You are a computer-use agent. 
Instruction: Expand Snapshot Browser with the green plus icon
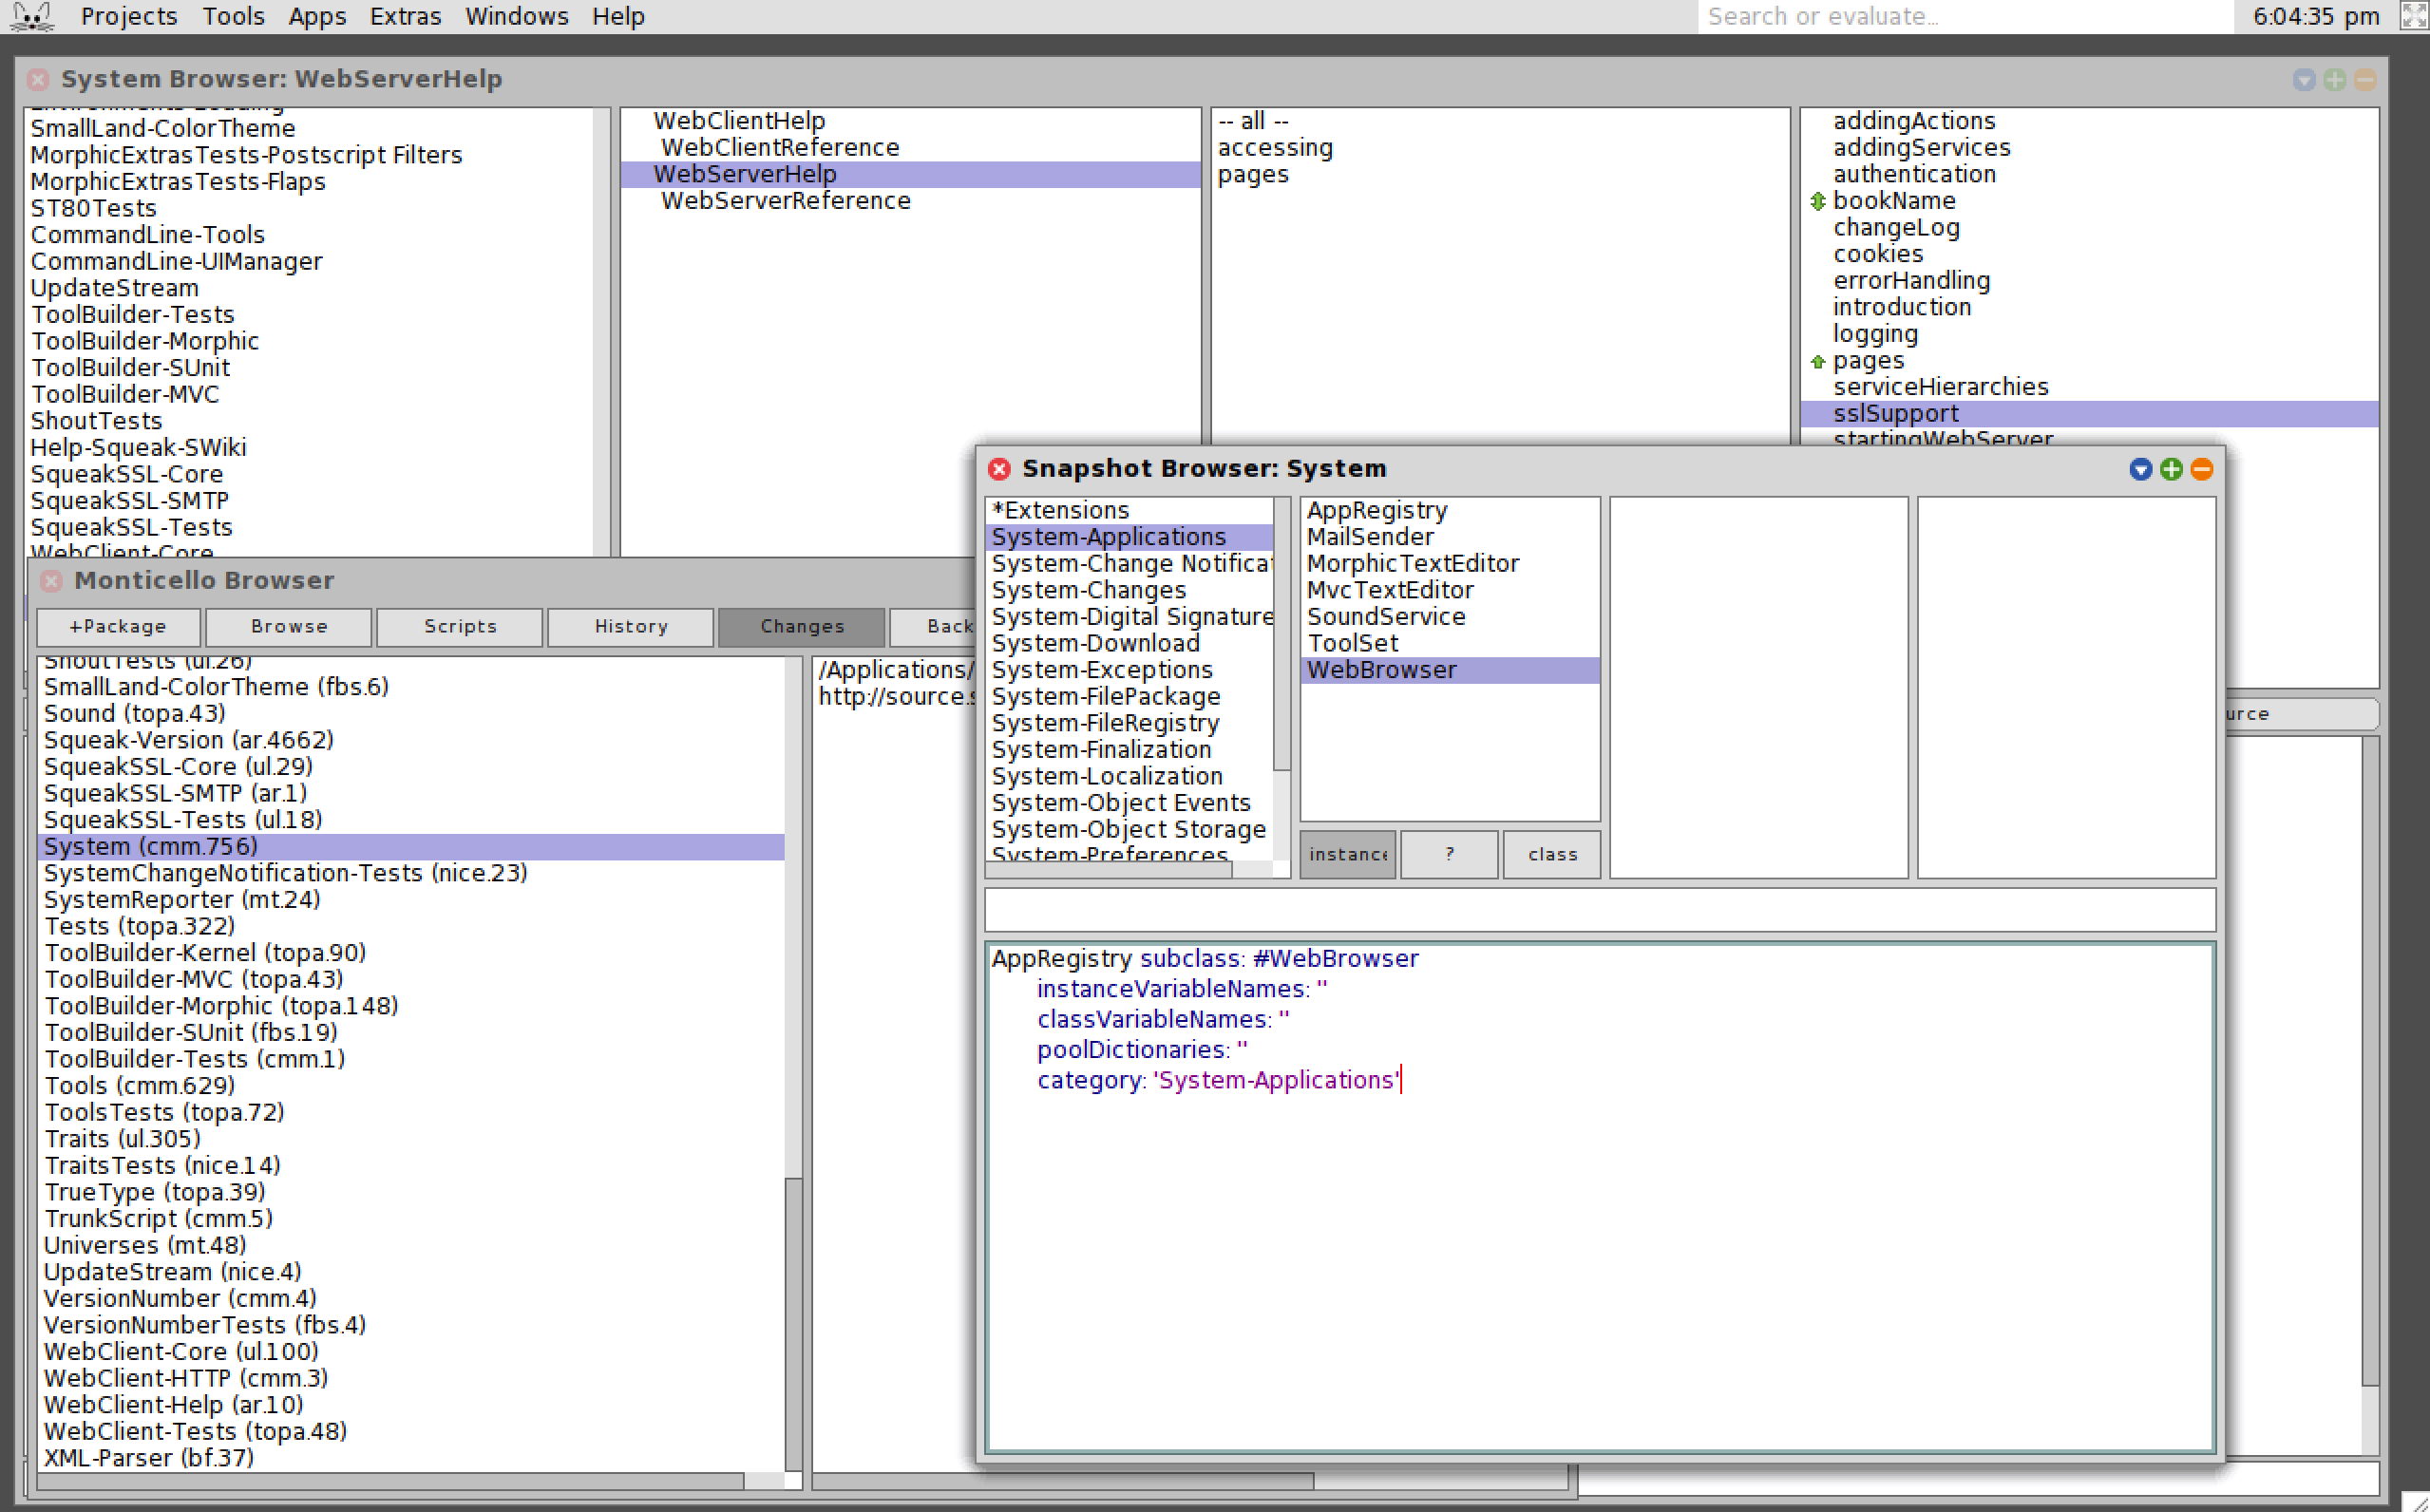(2171, 469)
